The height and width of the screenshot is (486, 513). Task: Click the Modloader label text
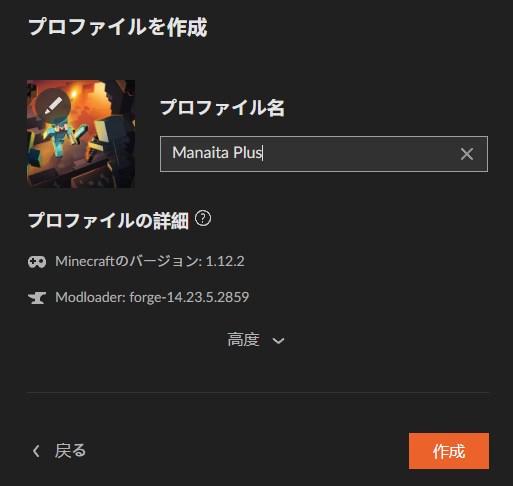tap(90, 297)
